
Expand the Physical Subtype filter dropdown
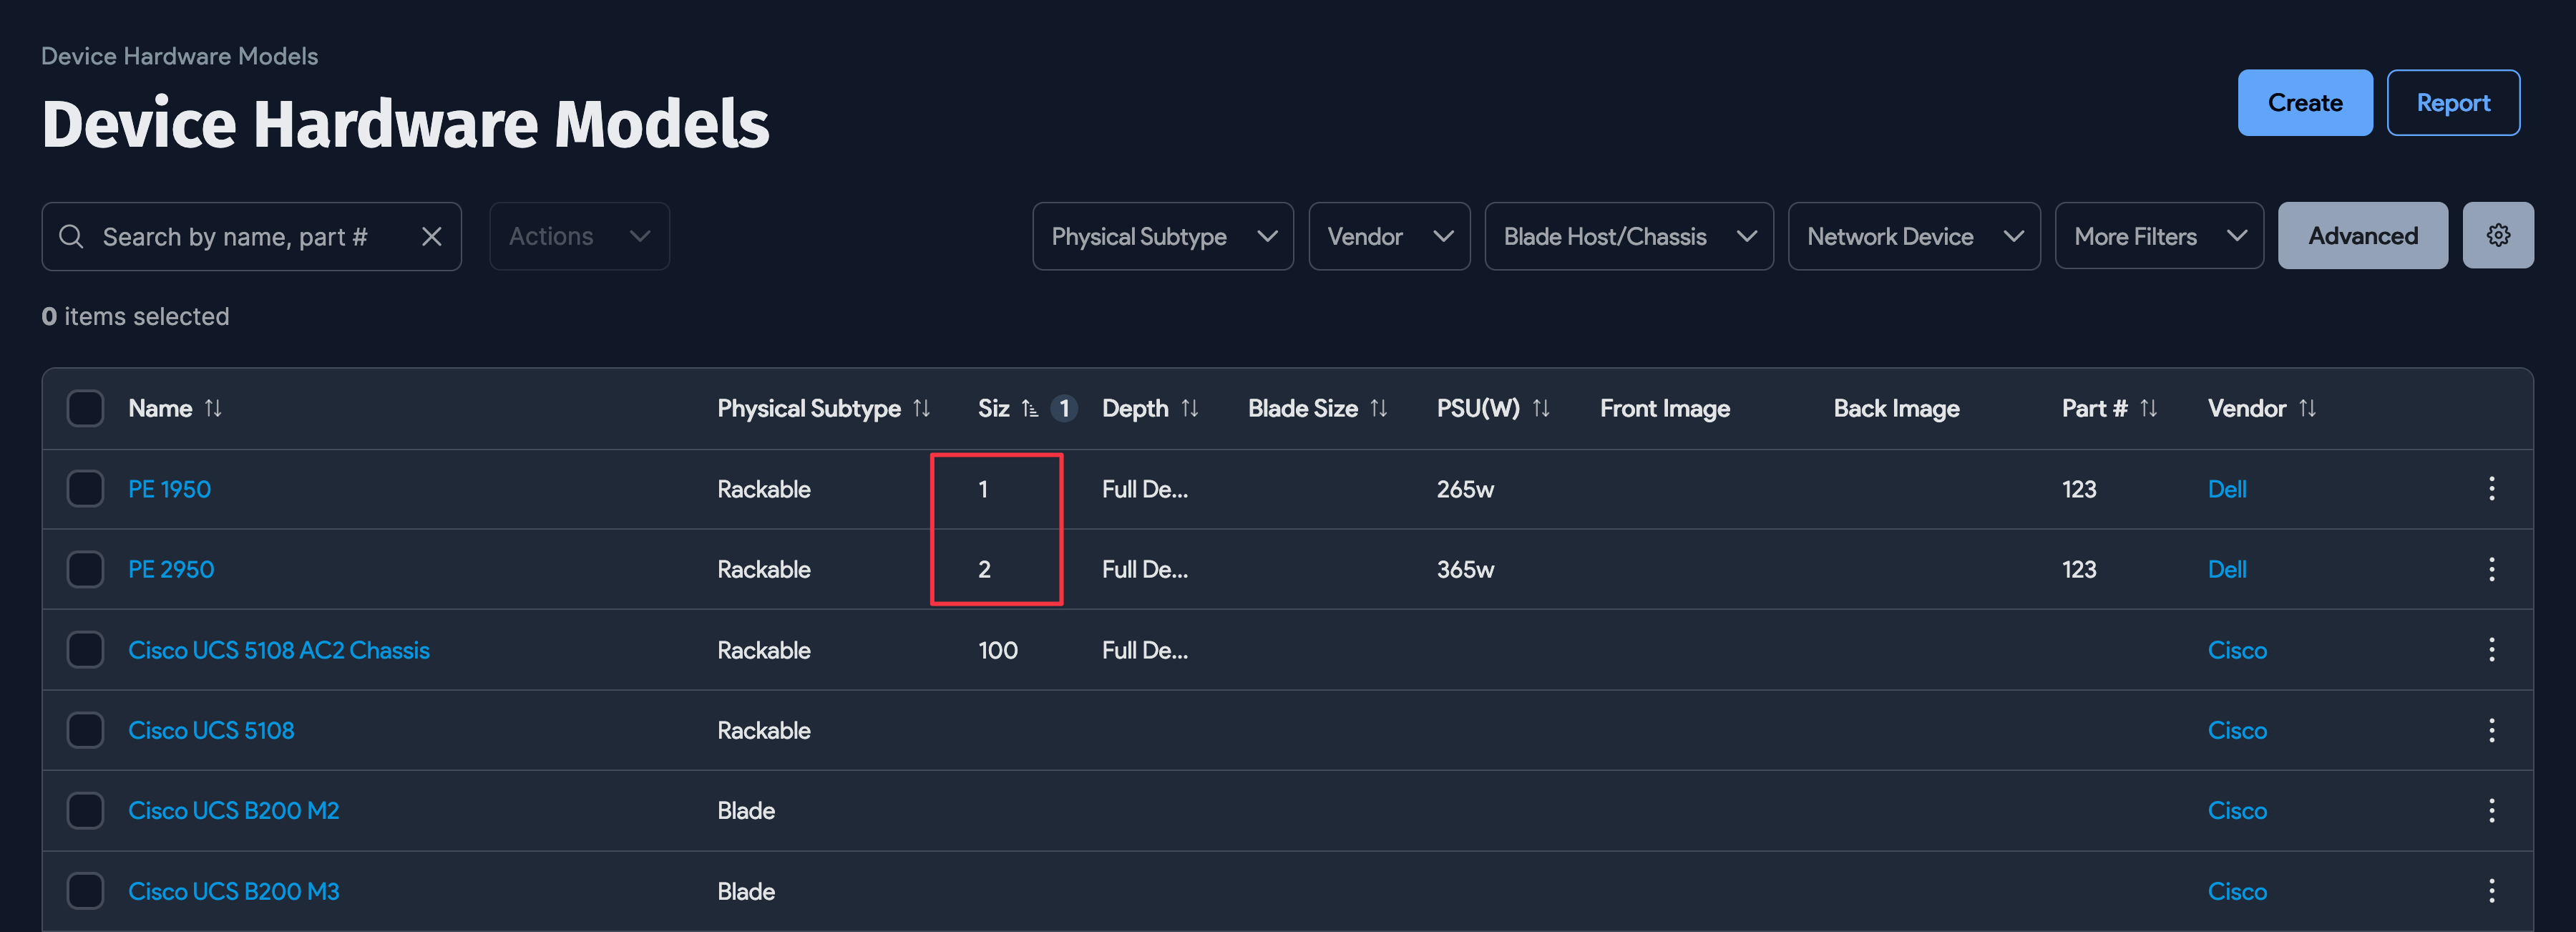point(1162,237)
